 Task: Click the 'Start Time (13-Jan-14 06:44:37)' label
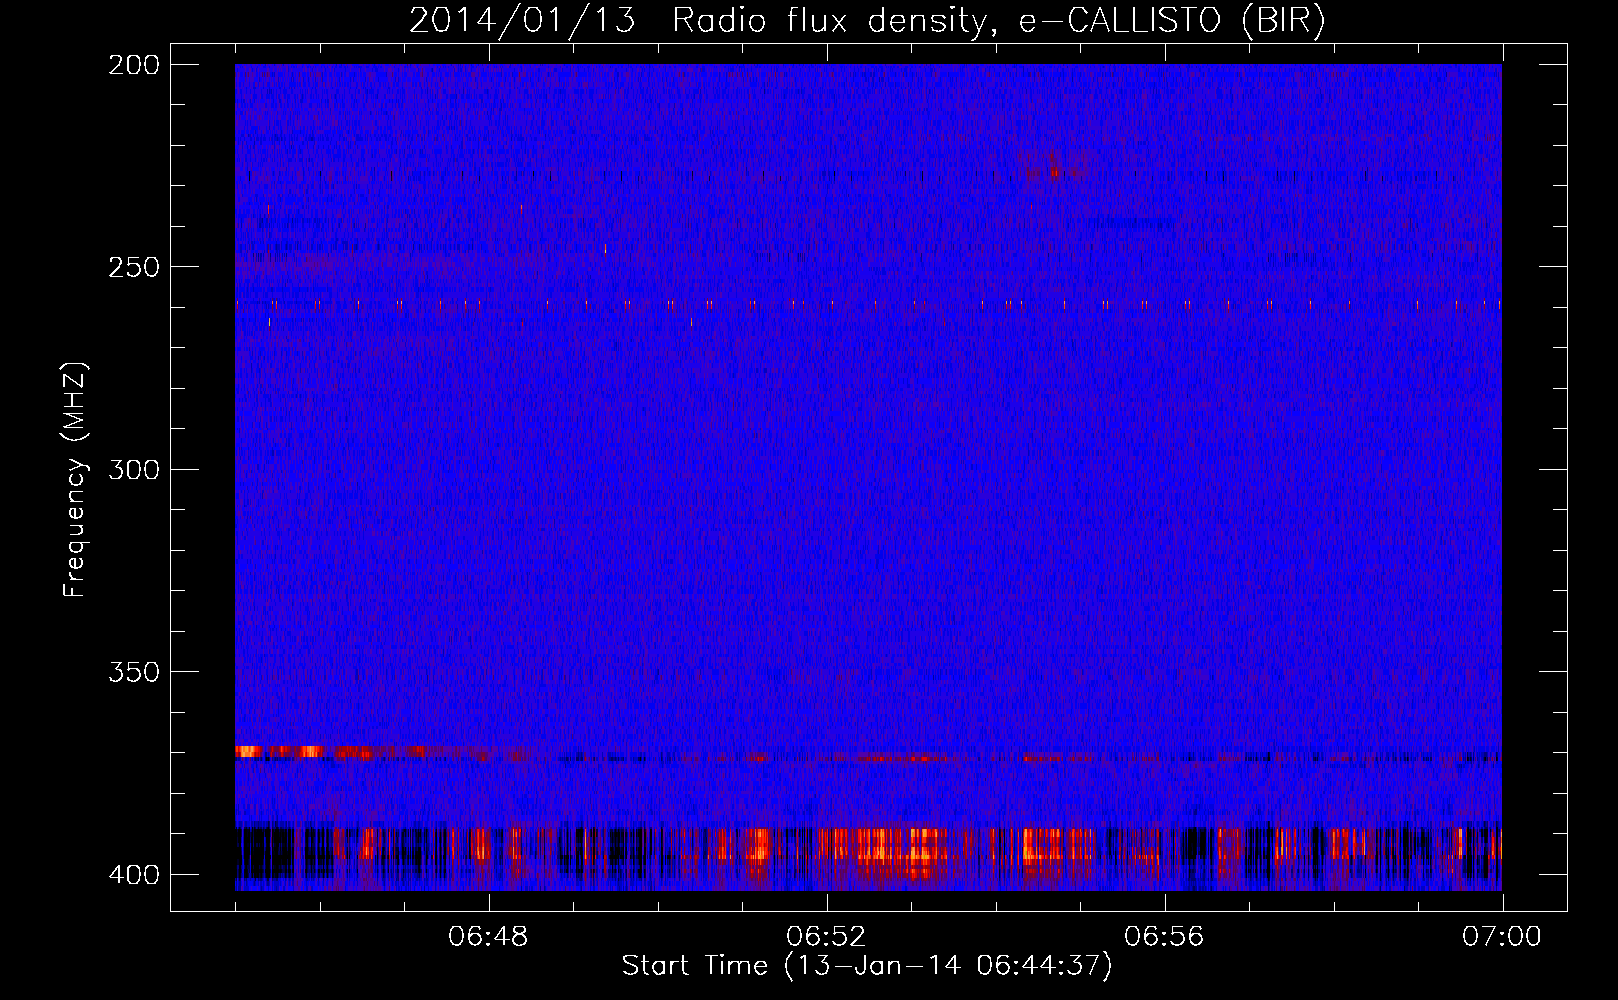point(867,966)
